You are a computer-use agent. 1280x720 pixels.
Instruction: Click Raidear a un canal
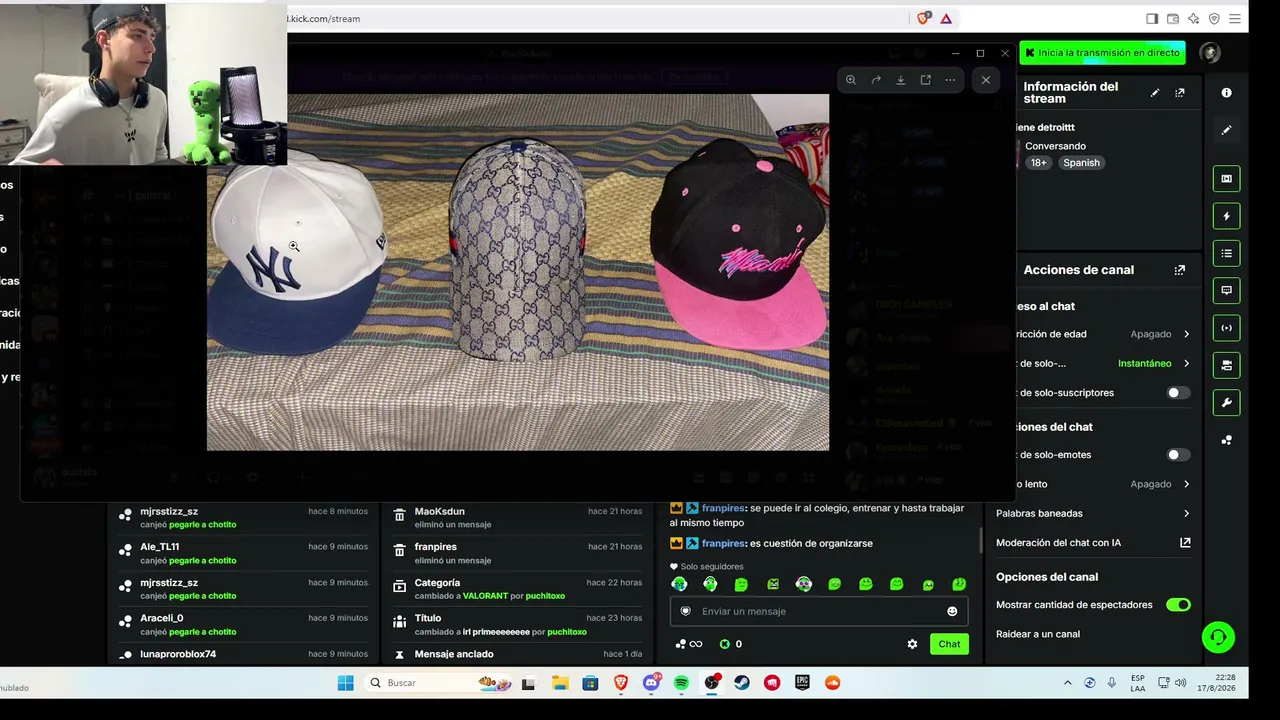point(1038,634)
